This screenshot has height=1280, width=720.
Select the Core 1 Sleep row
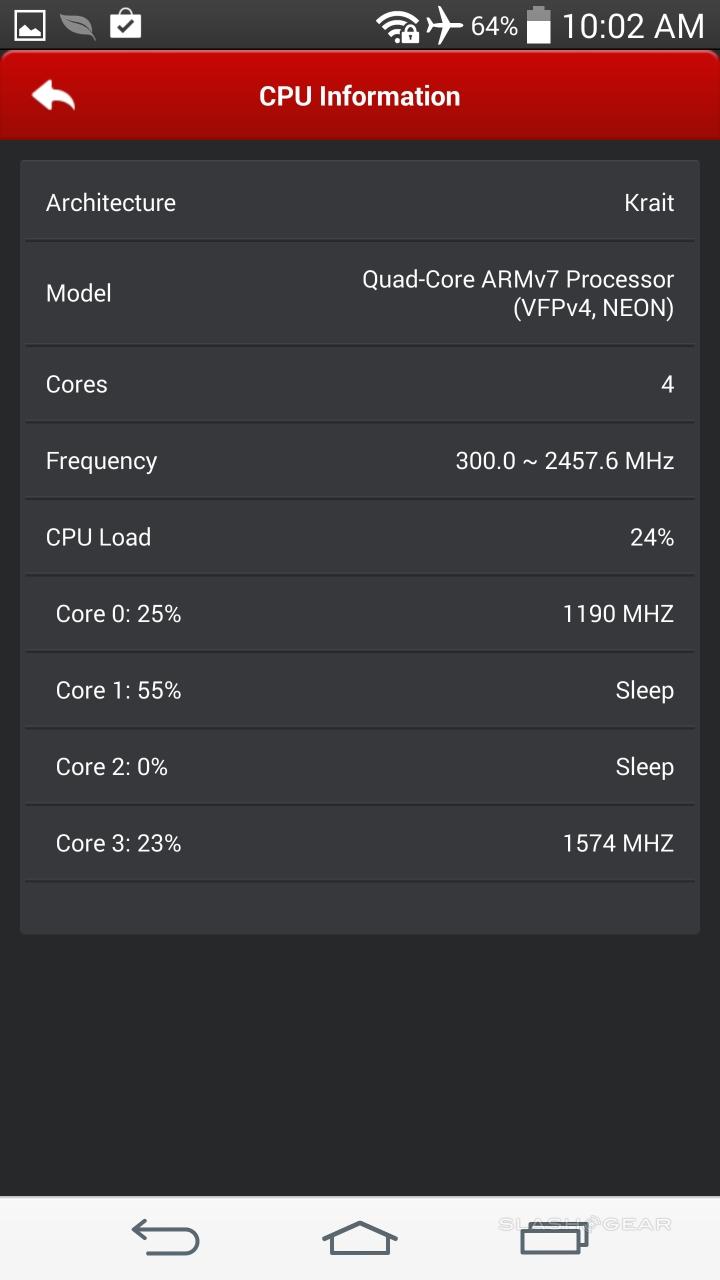point(360,691)
